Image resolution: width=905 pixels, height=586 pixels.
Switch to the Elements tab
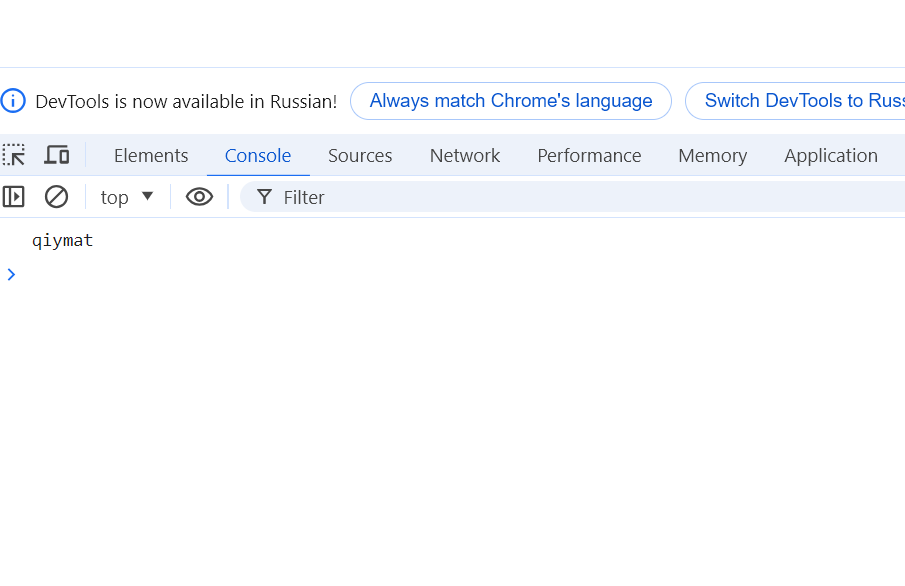[151, 156]
